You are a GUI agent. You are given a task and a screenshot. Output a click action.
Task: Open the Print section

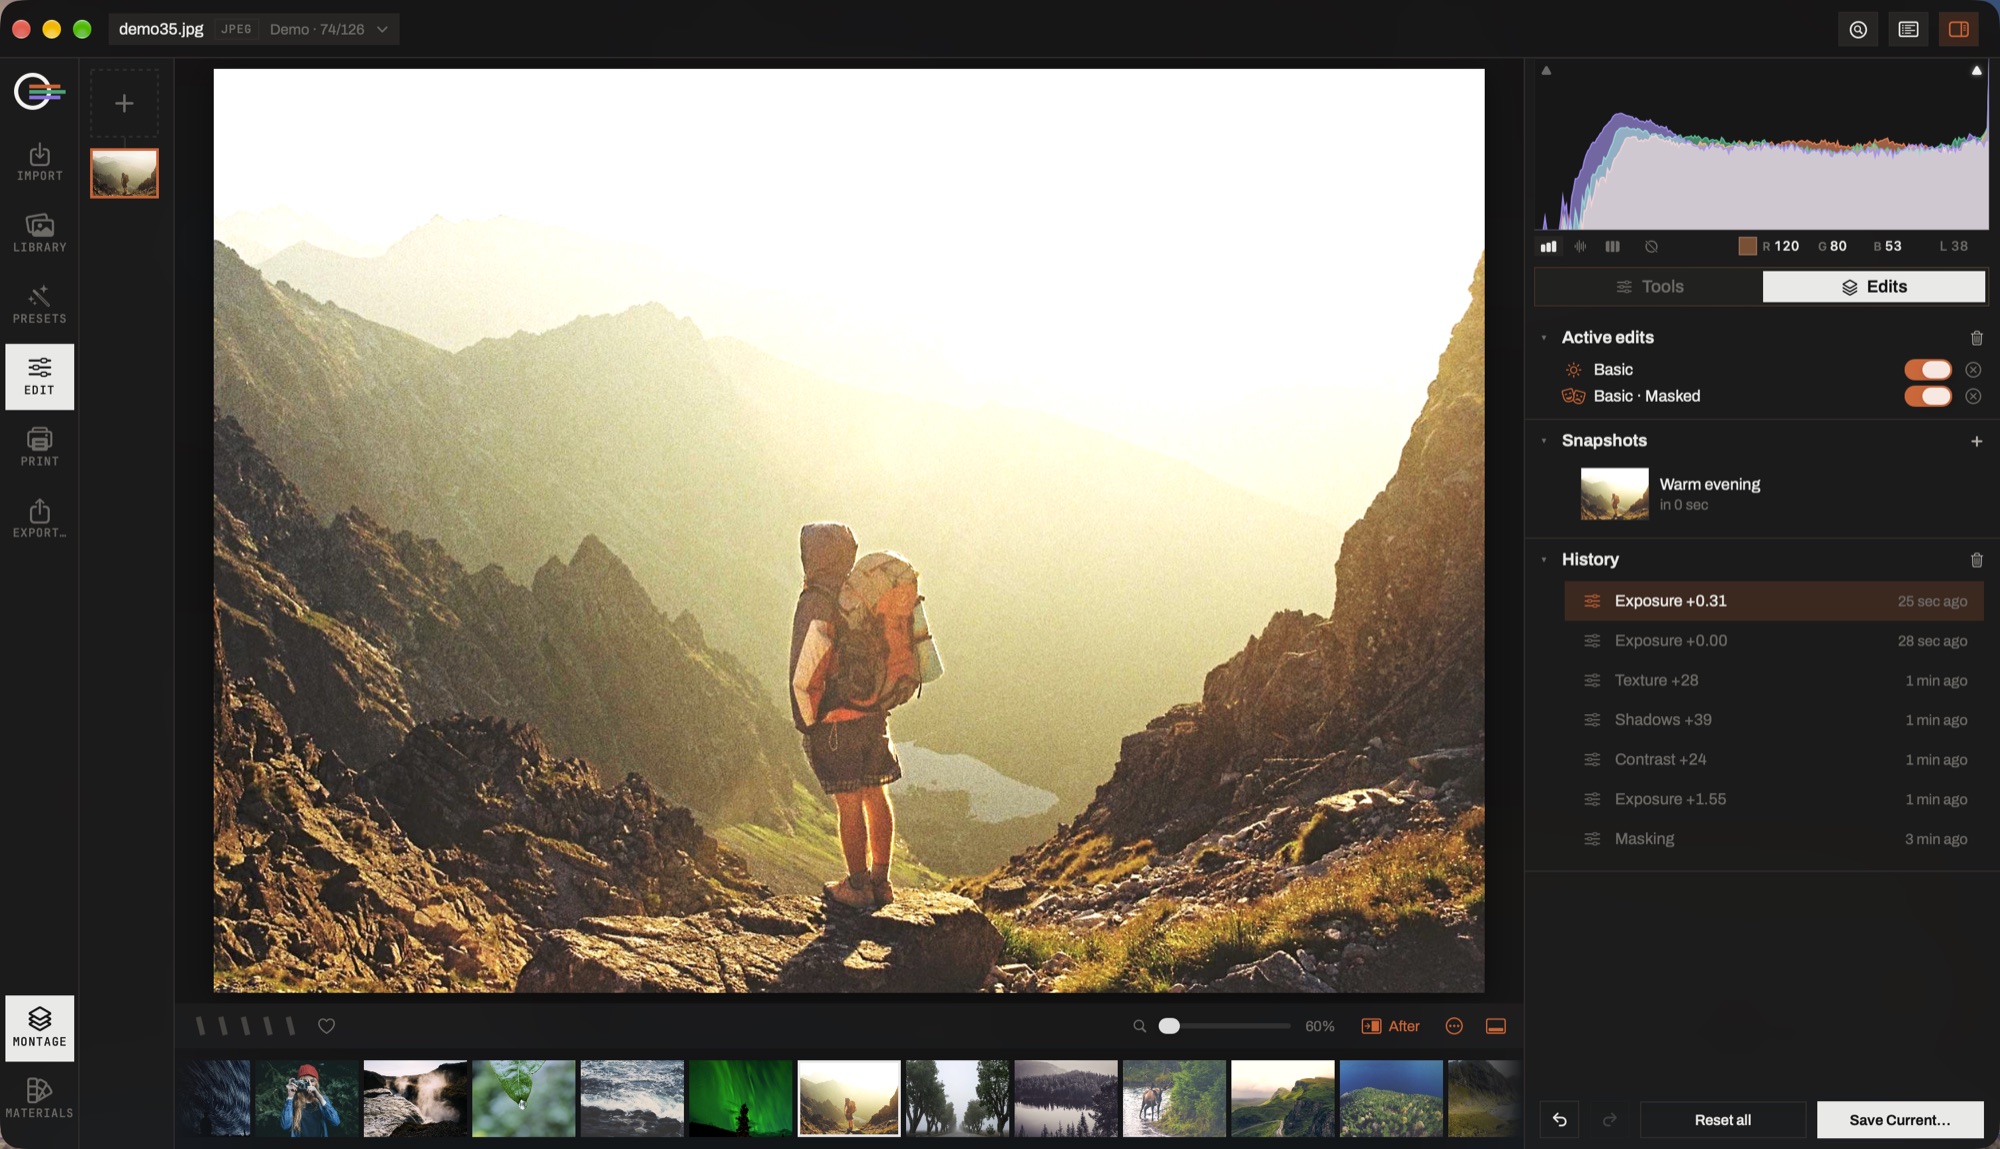39,448
